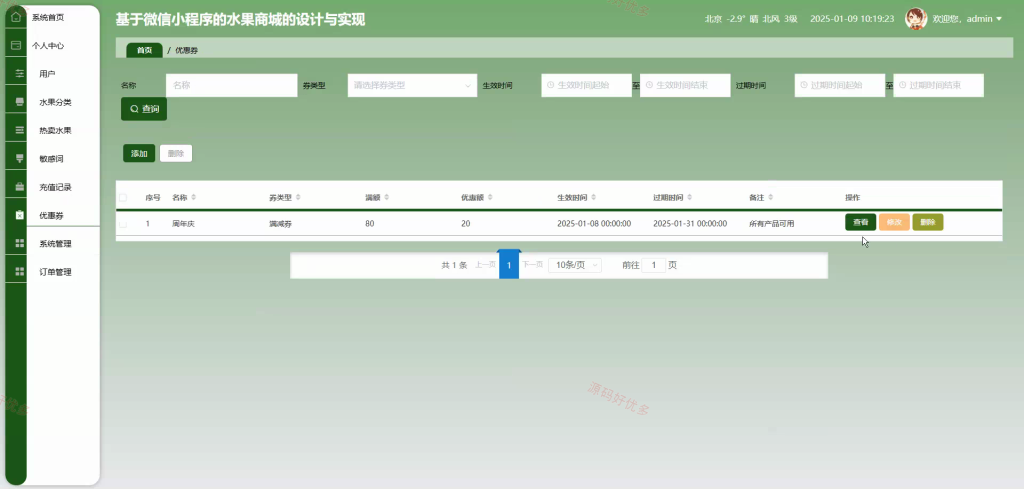Click the icon beside 水果分类
This screenshot has height=489, width=1024.
tap(20, 102)
